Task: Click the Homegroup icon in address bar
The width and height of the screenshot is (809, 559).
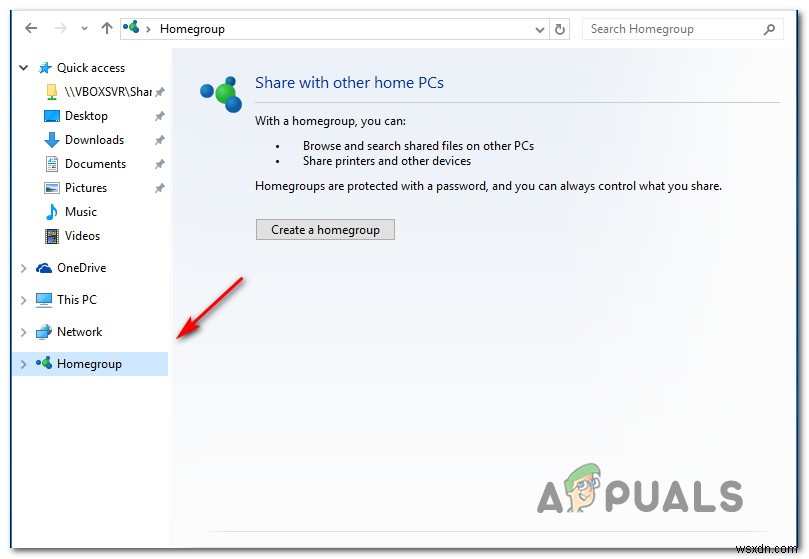Action: click(x=131, y=27)
